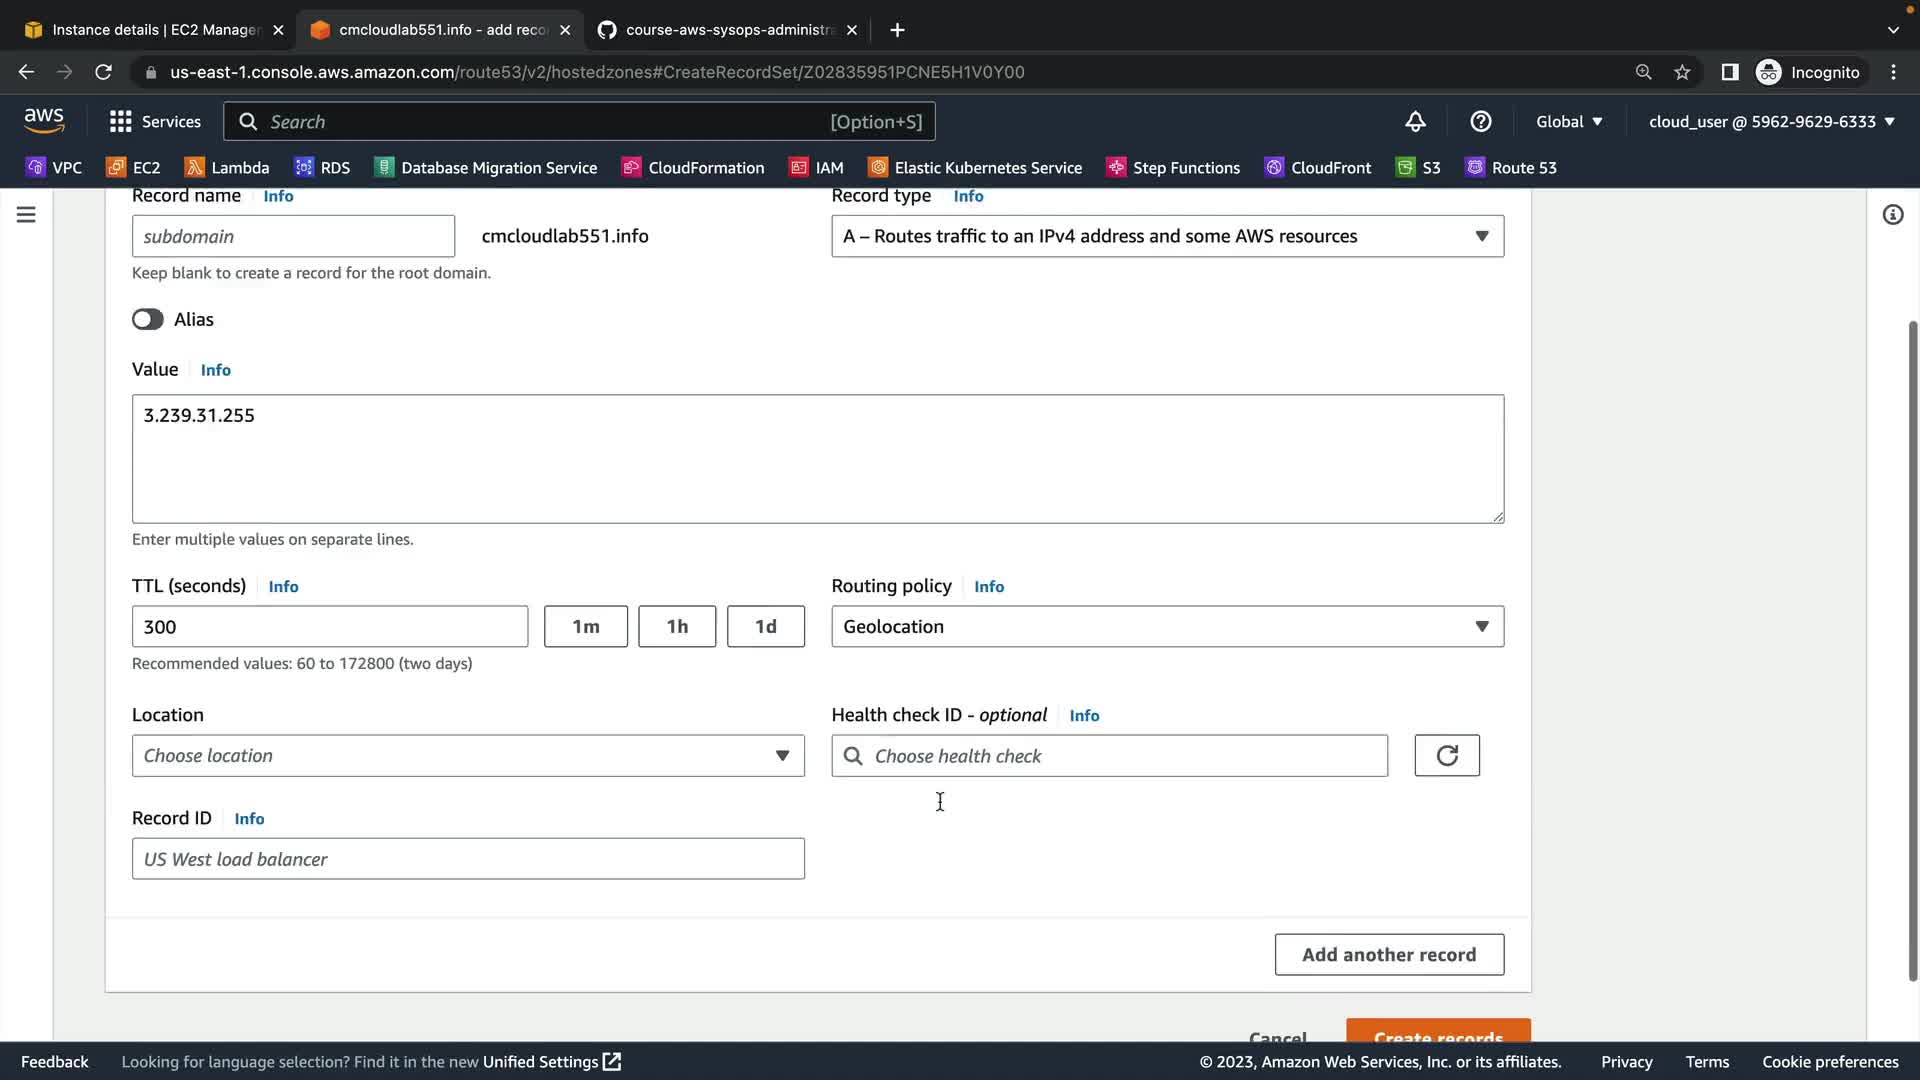Expand the Record type dropdown
Screen dimensions: 1920x1080
click(1167, 237)
